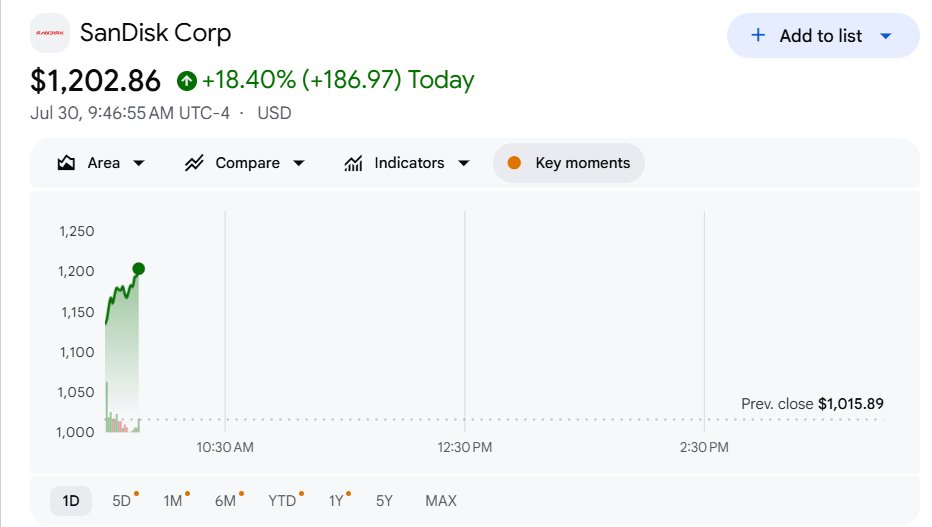The width and height of the screenshot is (932, 527).
Task: Click the 1,050 y-axis label
Action: click(x=76, y=392)
